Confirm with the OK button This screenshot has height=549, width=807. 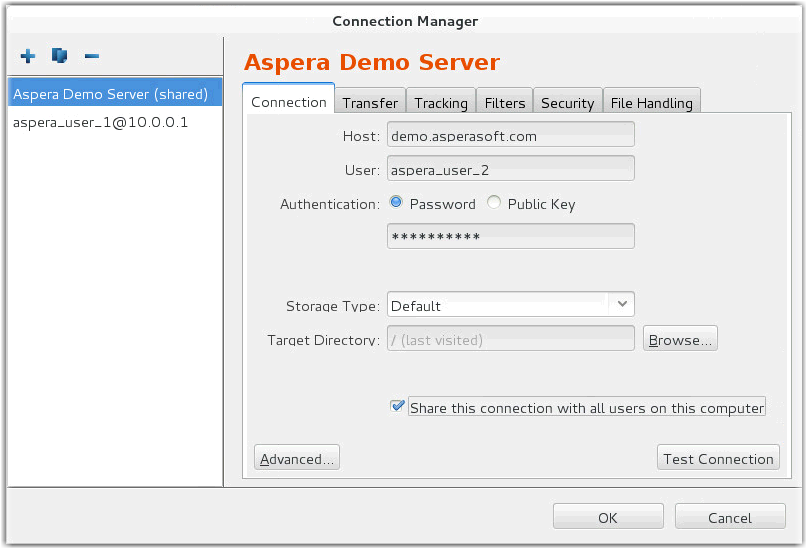click(608, 517)
